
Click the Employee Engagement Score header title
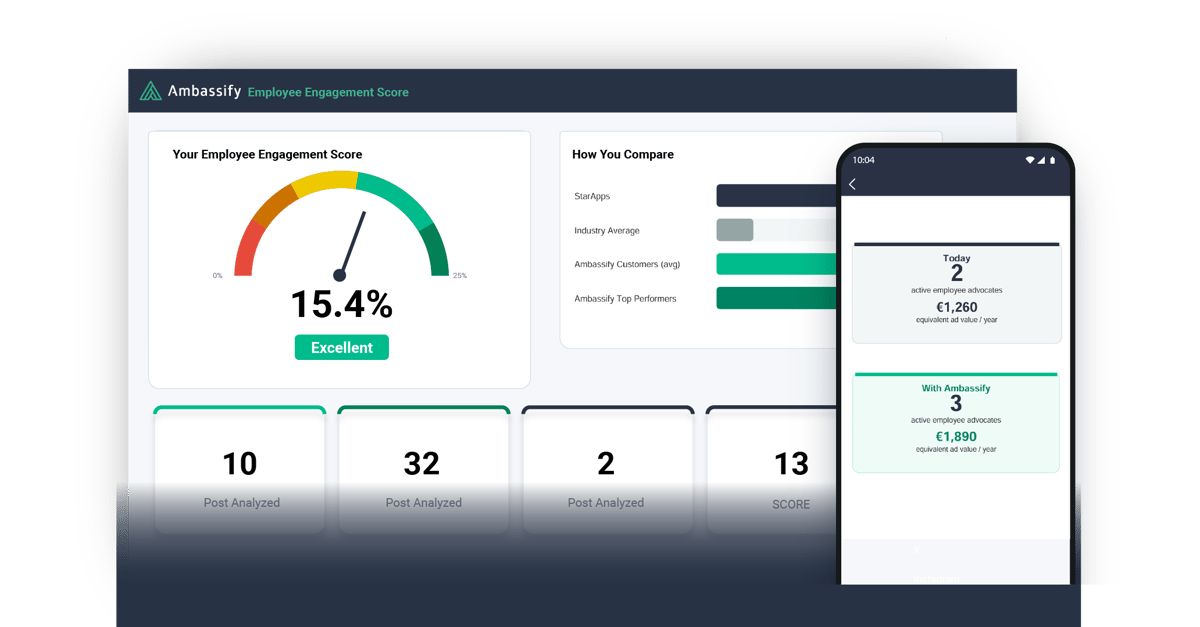click(x=328, y=92)
